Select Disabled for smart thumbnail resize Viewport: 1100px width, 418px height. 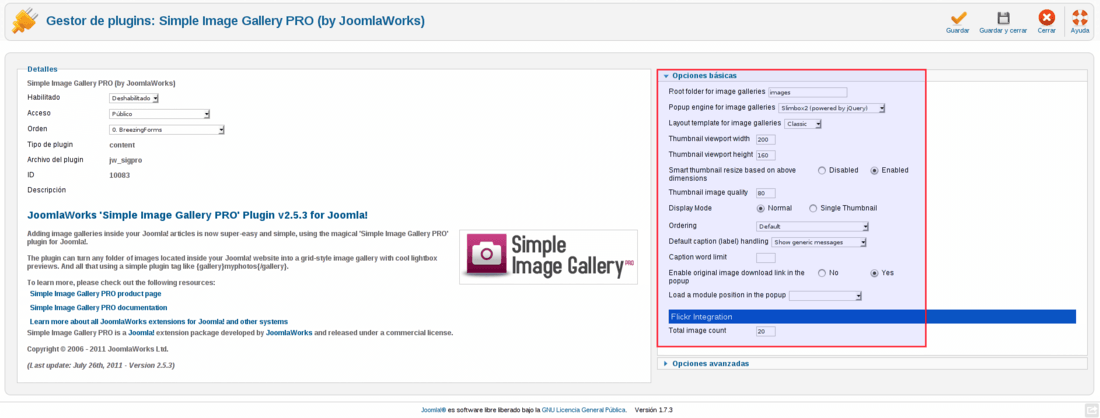(821, 170)
